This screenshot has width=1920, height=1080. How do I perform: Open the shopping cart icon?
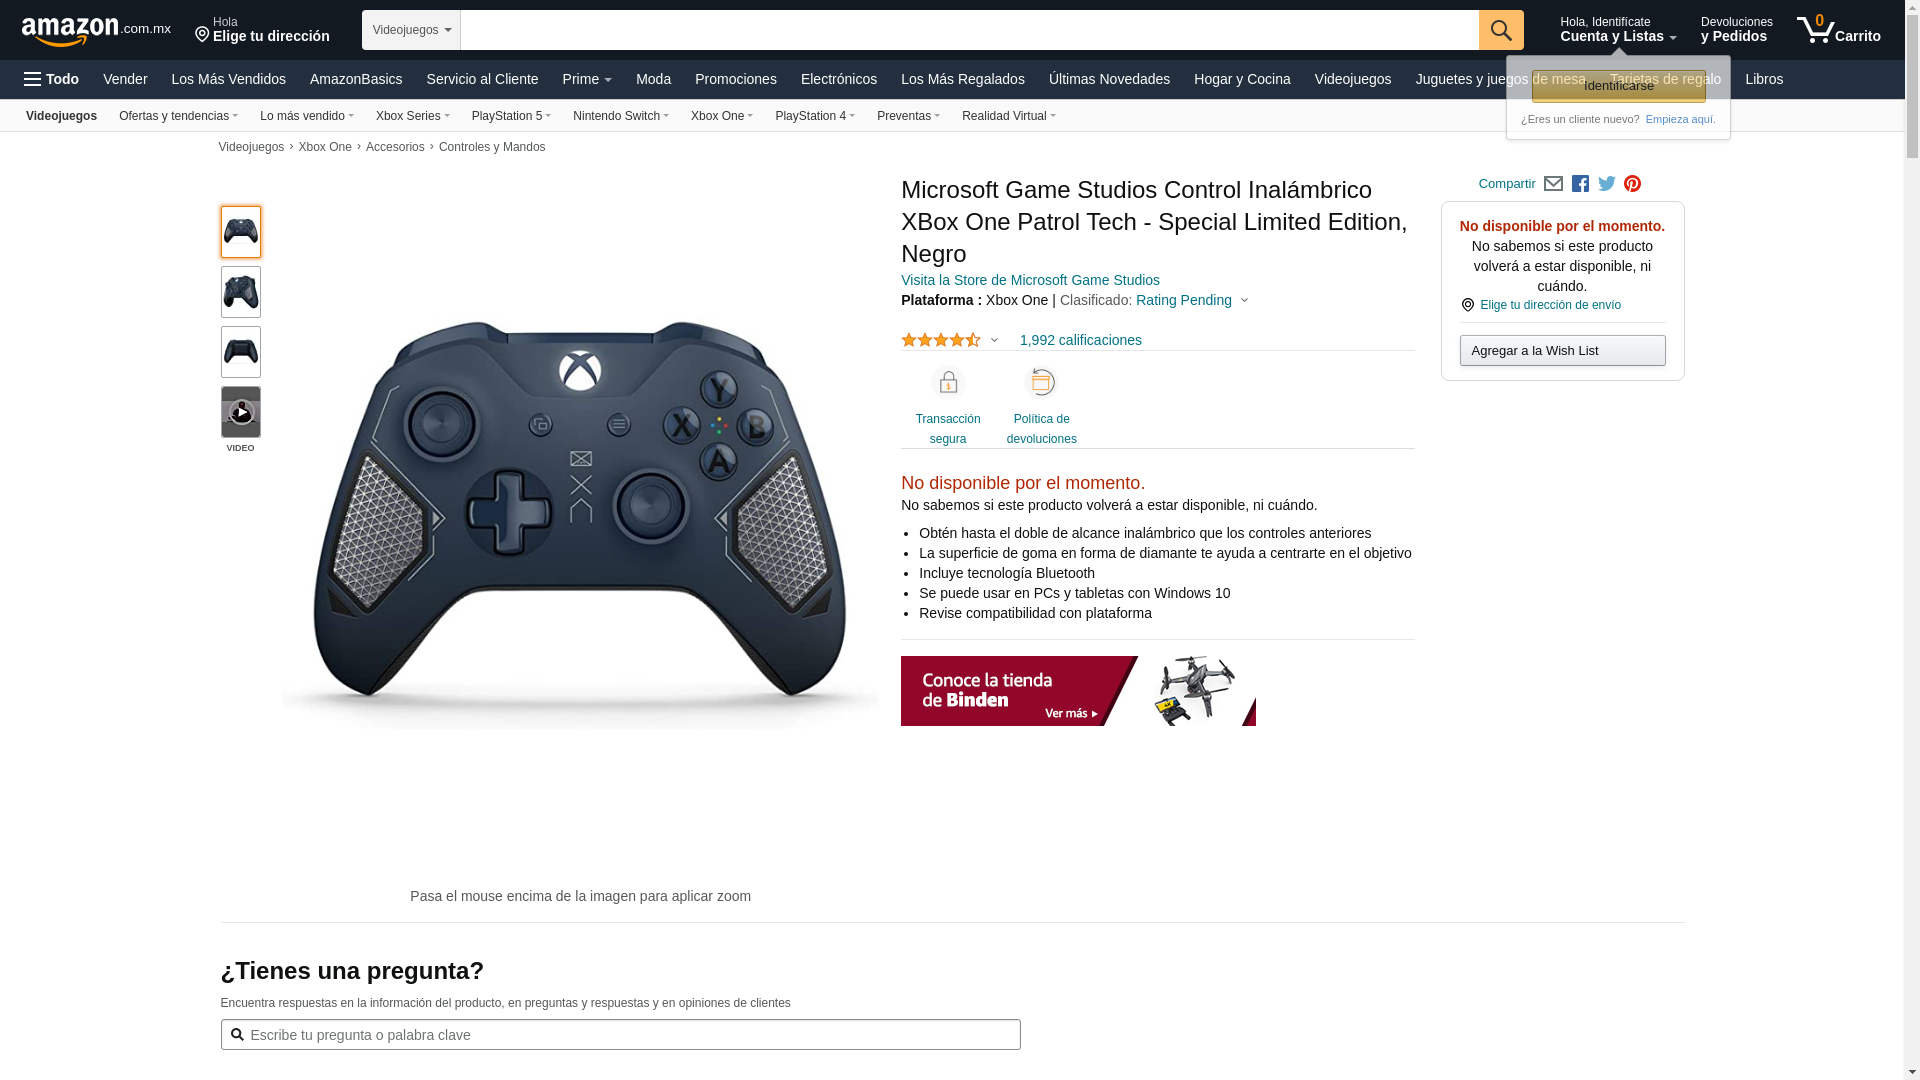(1838, 30)
